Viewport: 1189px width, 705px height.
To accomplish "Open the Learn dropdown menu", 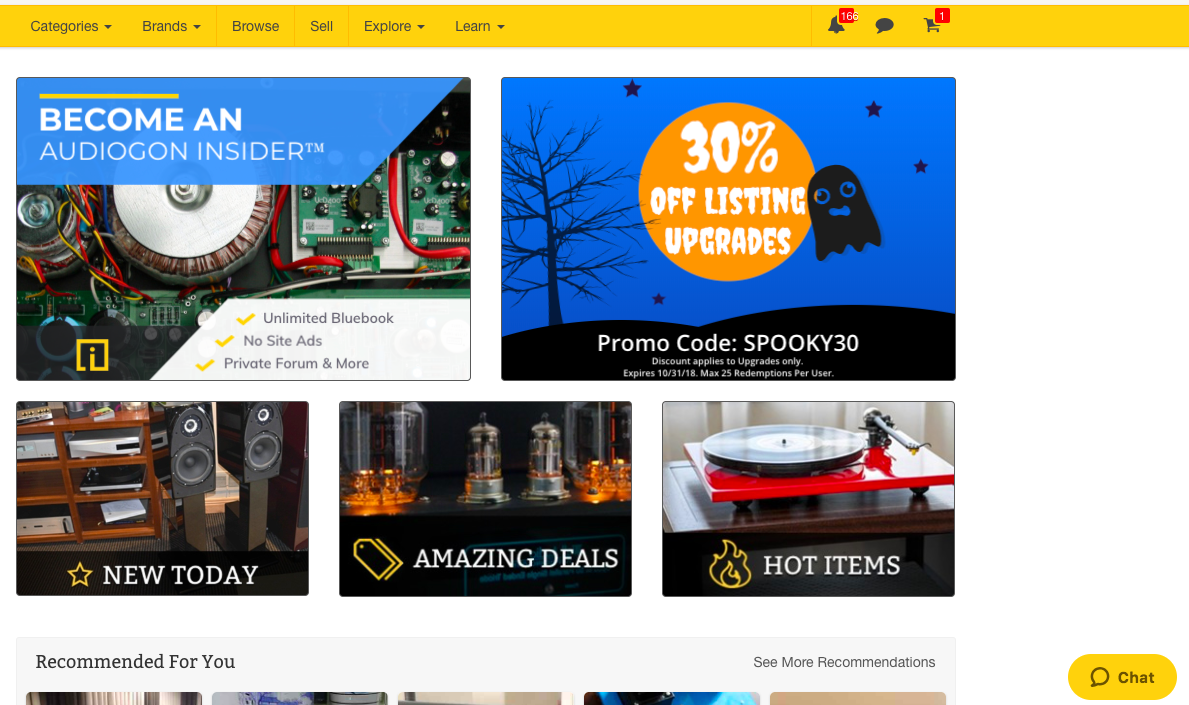I will coord(480,26).
